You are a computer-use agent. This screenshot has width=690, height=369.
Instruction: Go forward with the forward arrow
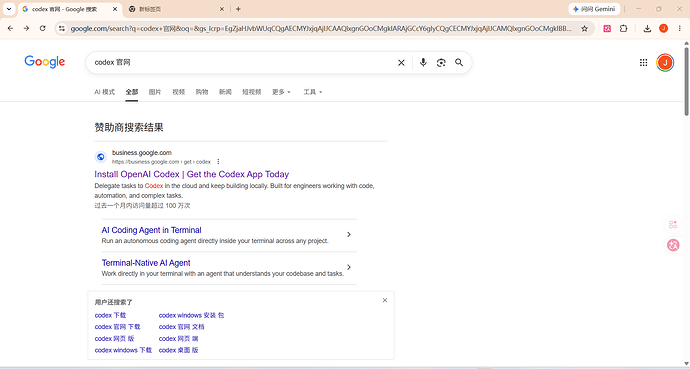[x=26, y=28]
